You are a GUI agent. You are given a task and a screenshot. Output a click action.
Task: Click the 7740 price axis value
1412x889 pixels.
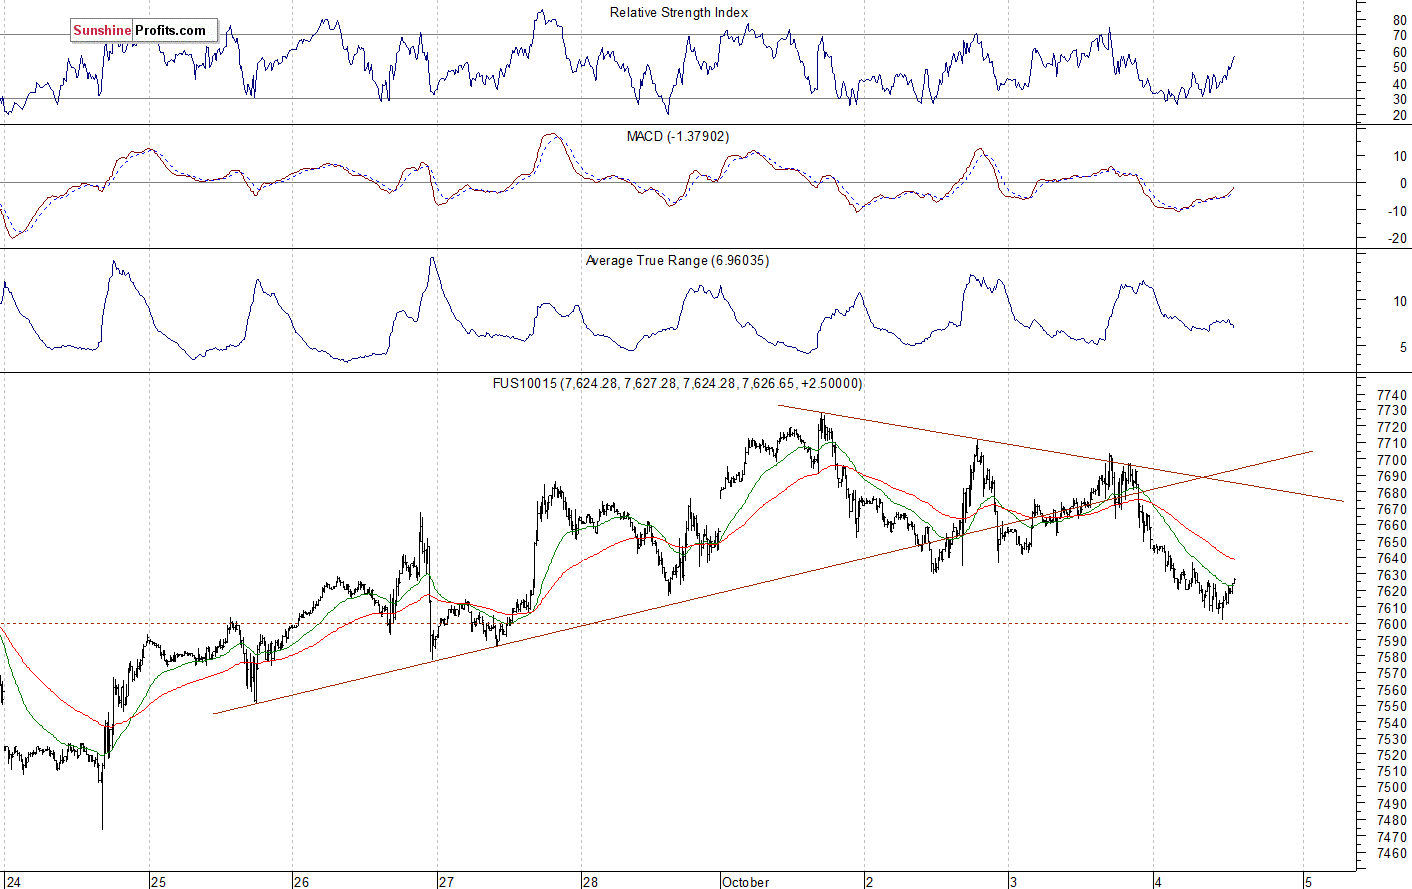(1392, 395)
